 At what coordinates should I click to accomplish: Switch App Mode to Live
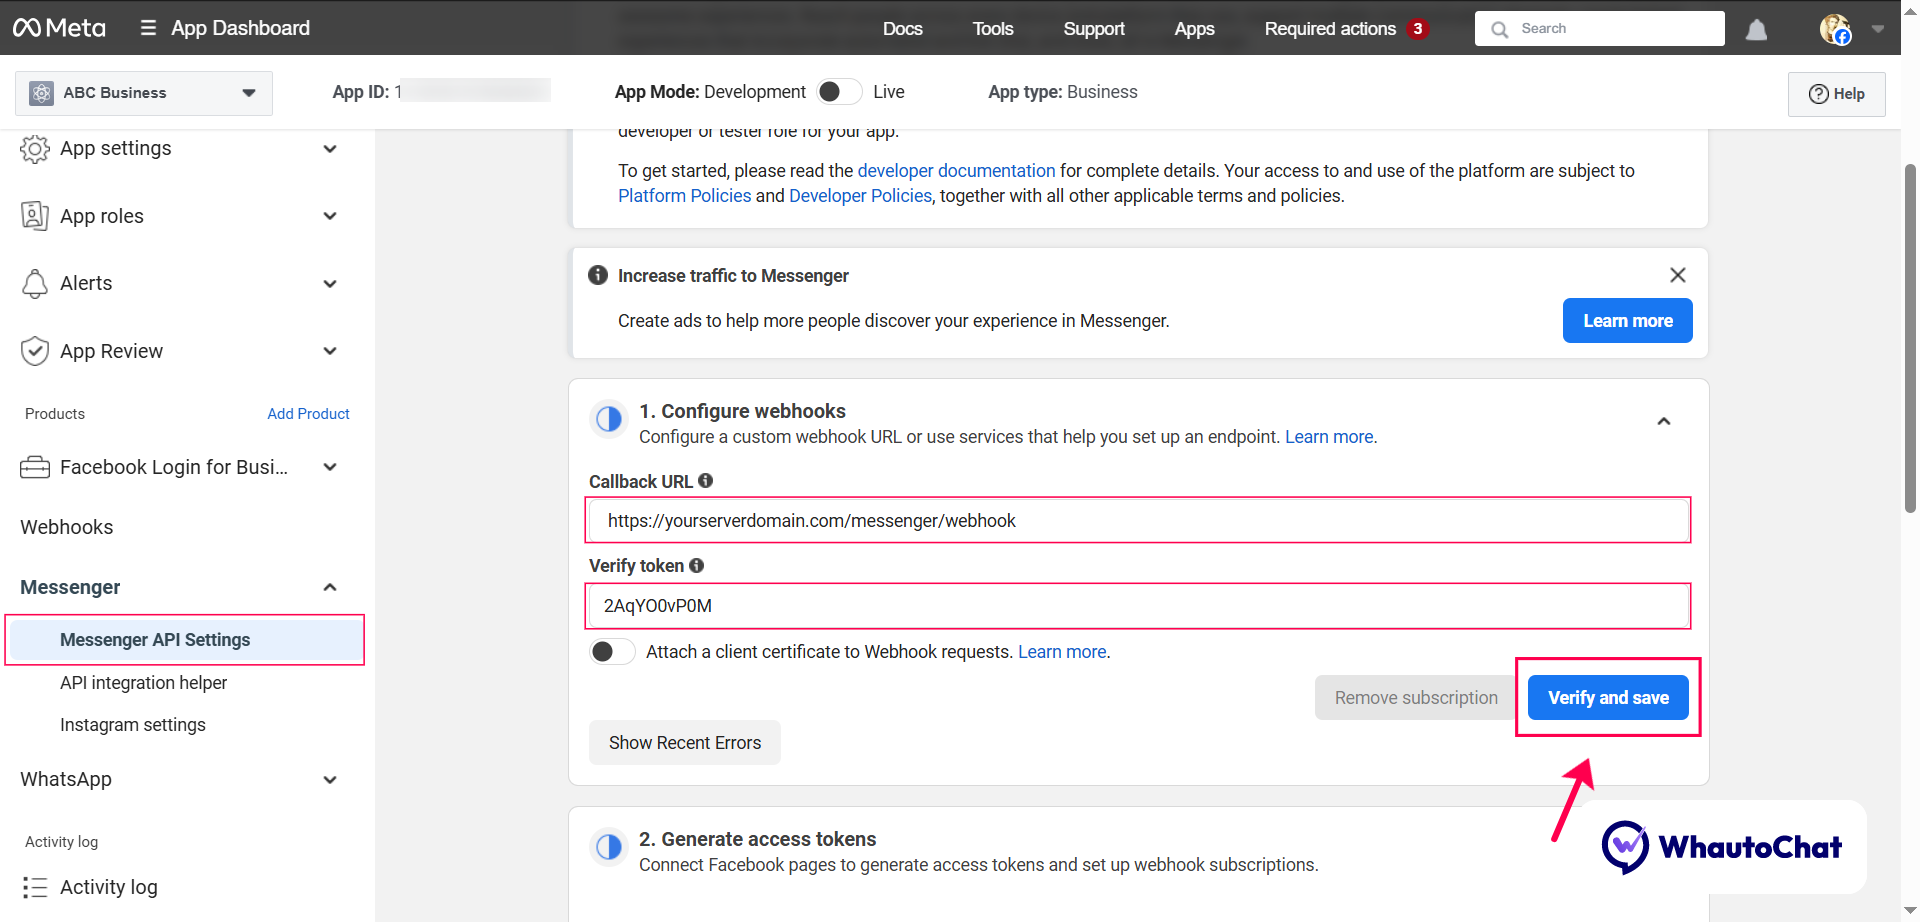point(840,91)
